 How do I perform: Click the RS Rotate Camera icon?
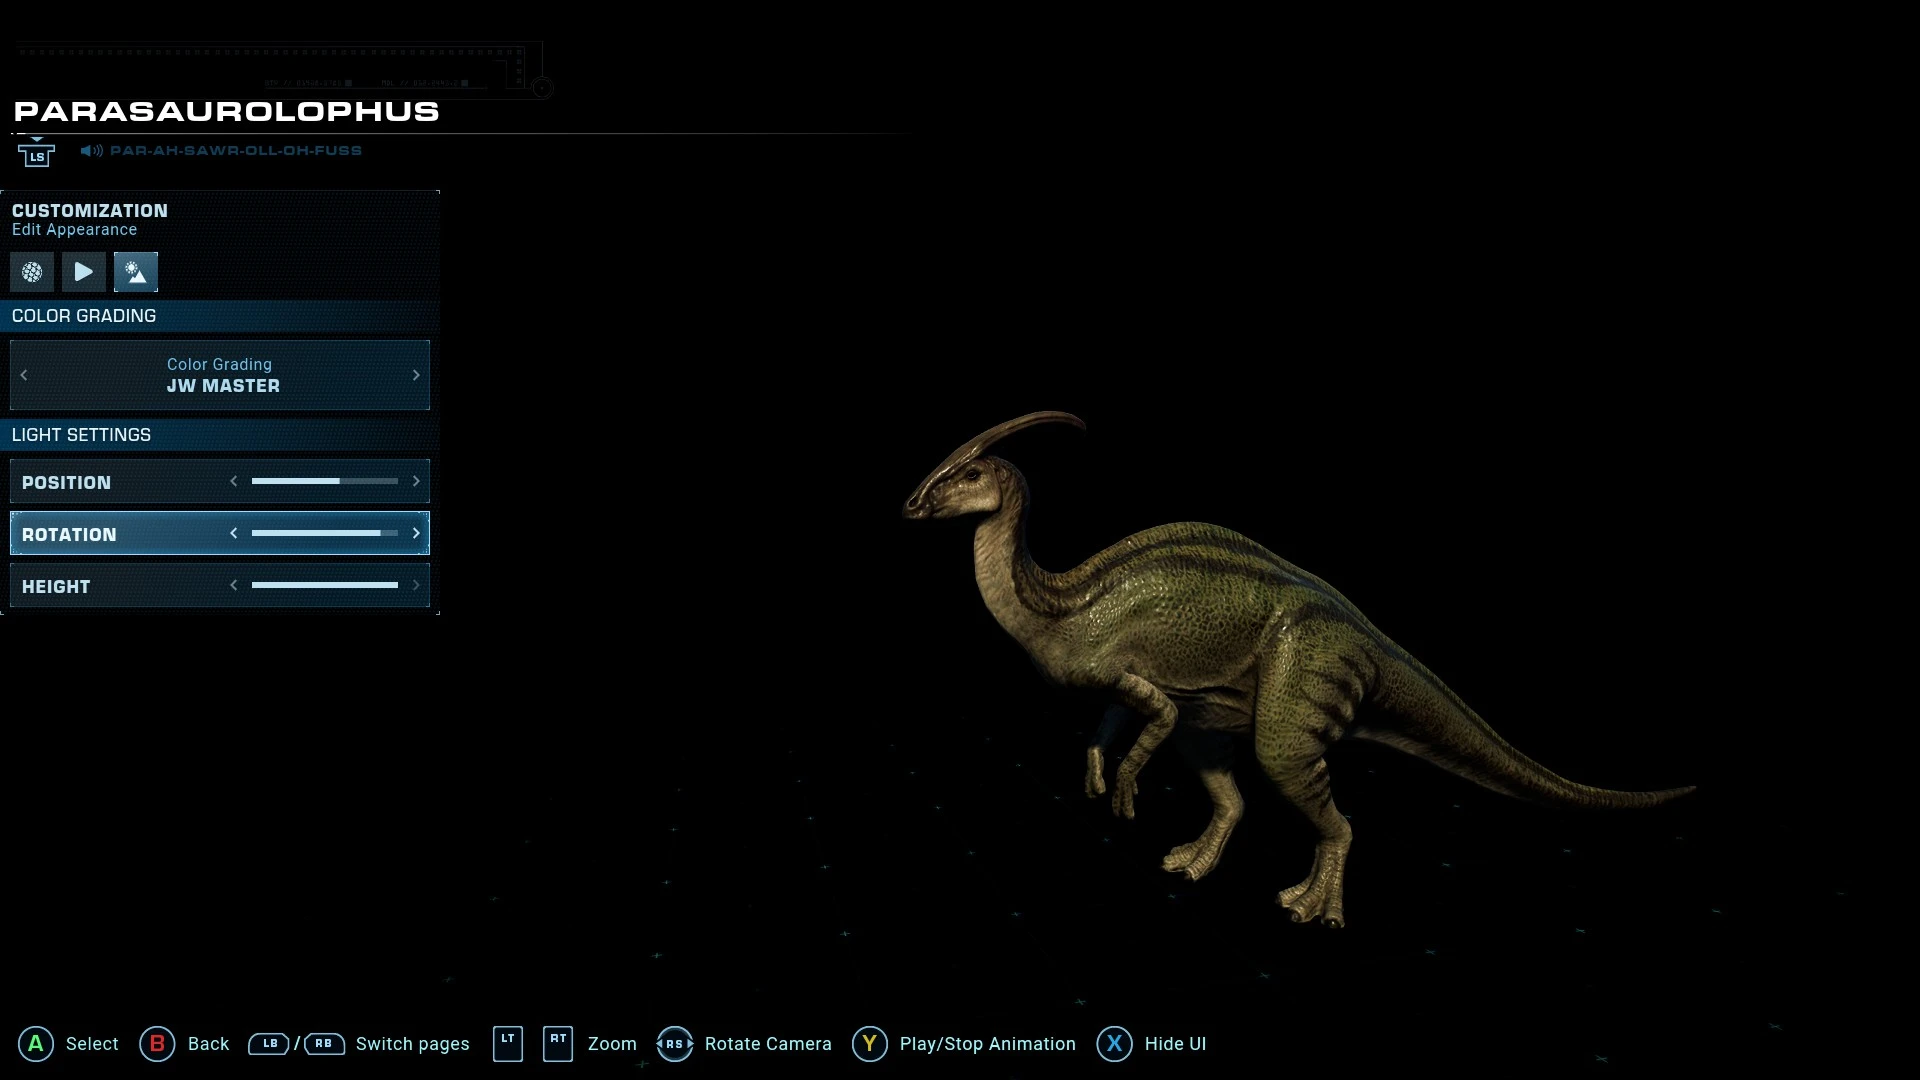[x=675, y=1044]
